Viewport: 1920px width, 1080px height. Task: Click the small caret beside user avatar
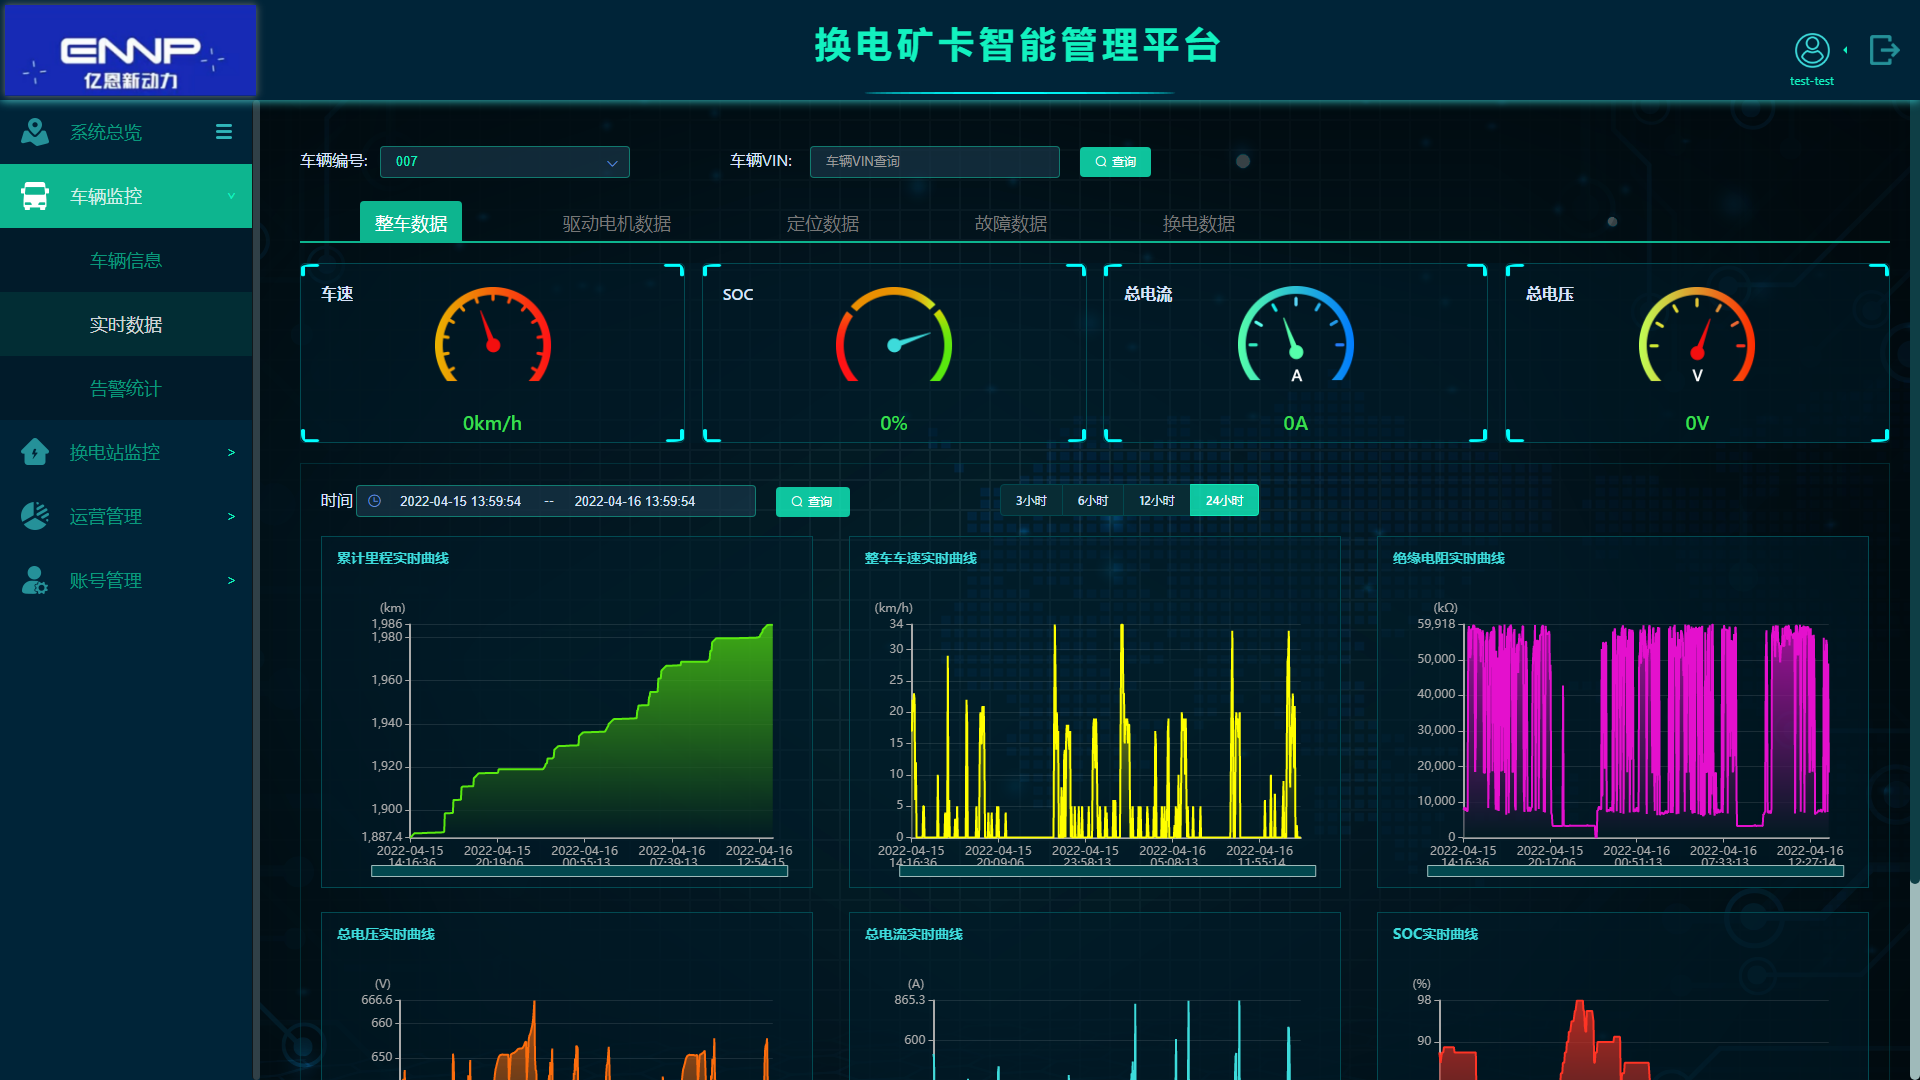(1845, 50)
